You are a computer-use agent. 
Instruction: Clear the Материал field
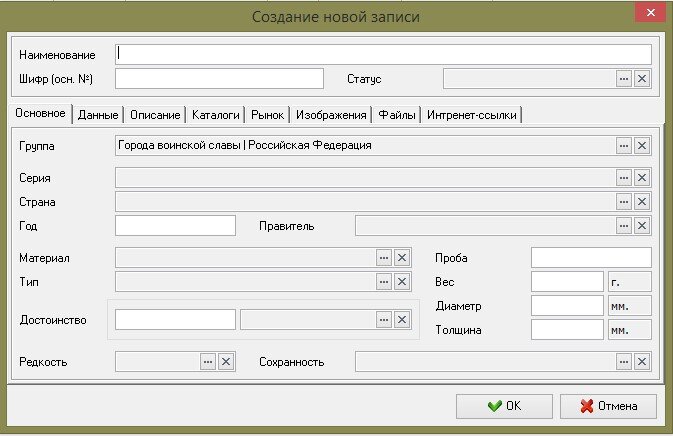pos(402,258)
